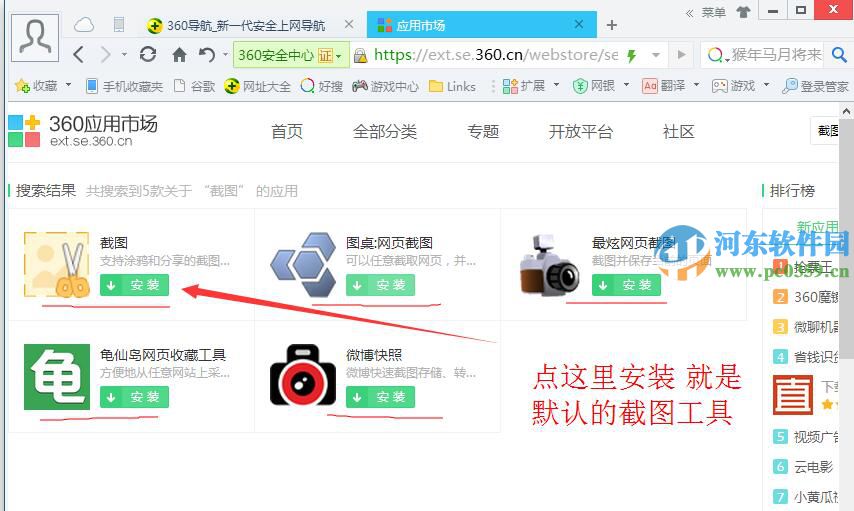Image resolution: width=854 pixels, height=511 pixels.
Task: Go back with the back arrow
Action: 79,54
